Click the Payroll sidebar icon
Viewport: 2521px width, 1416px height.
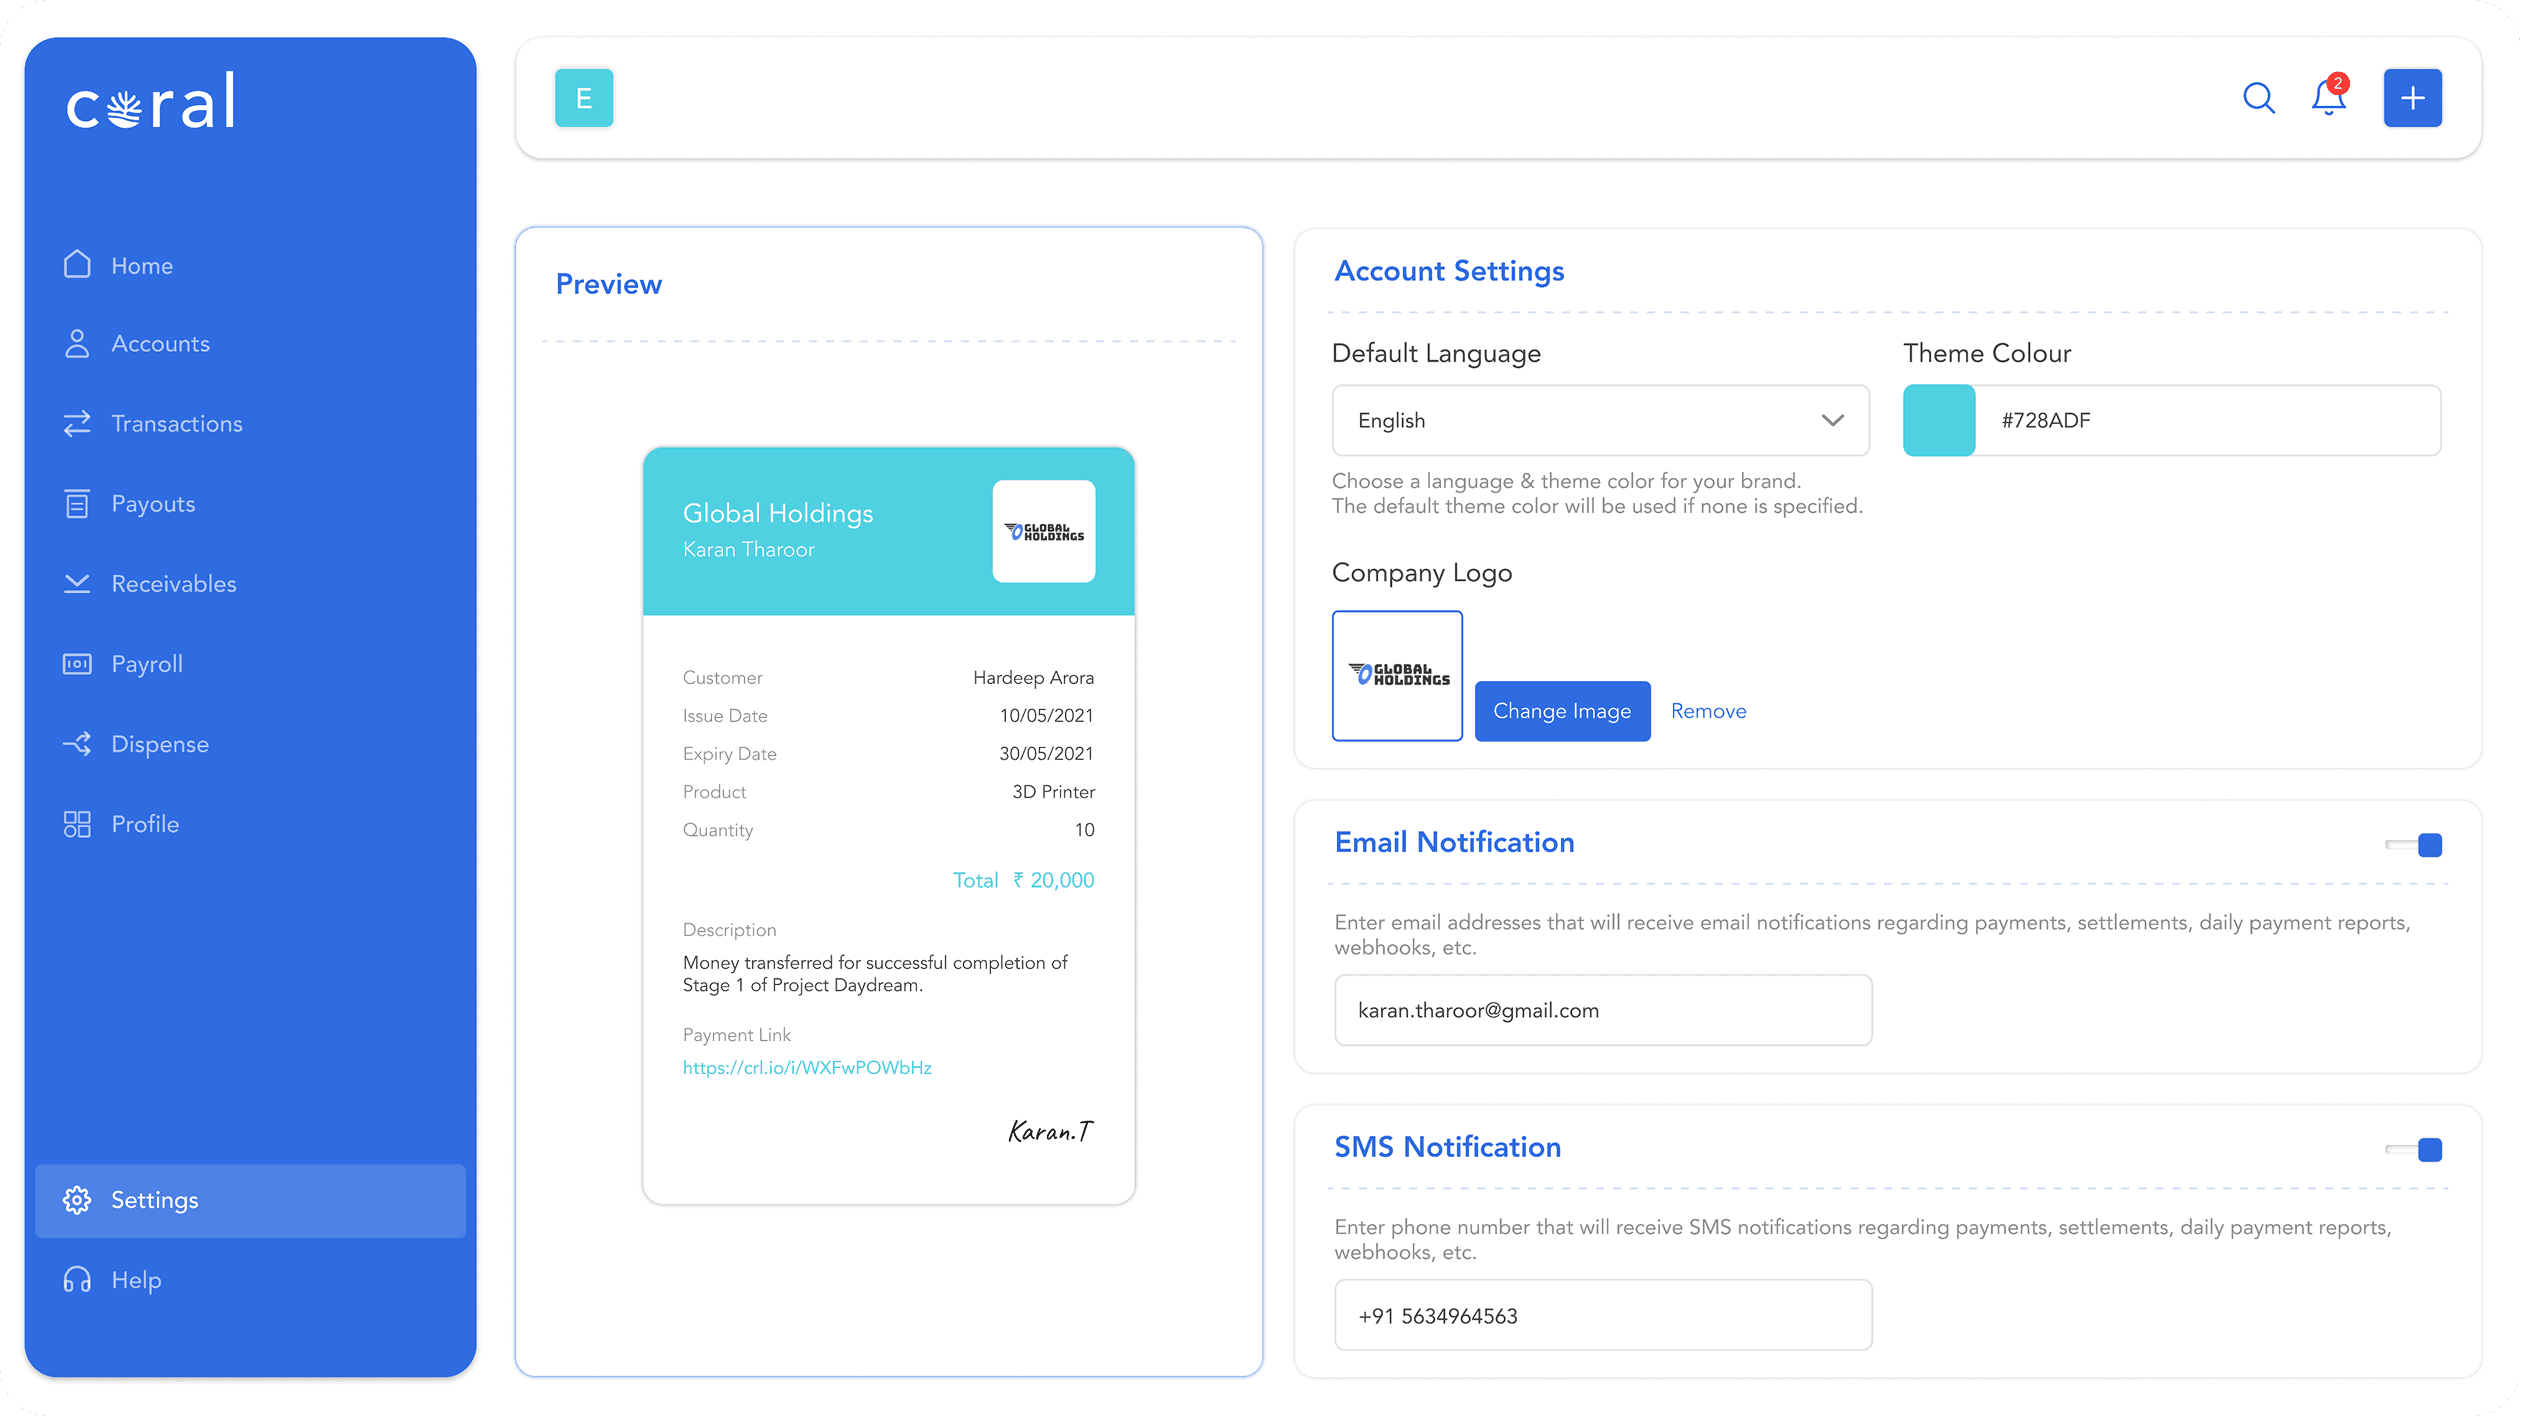[77, 664]
